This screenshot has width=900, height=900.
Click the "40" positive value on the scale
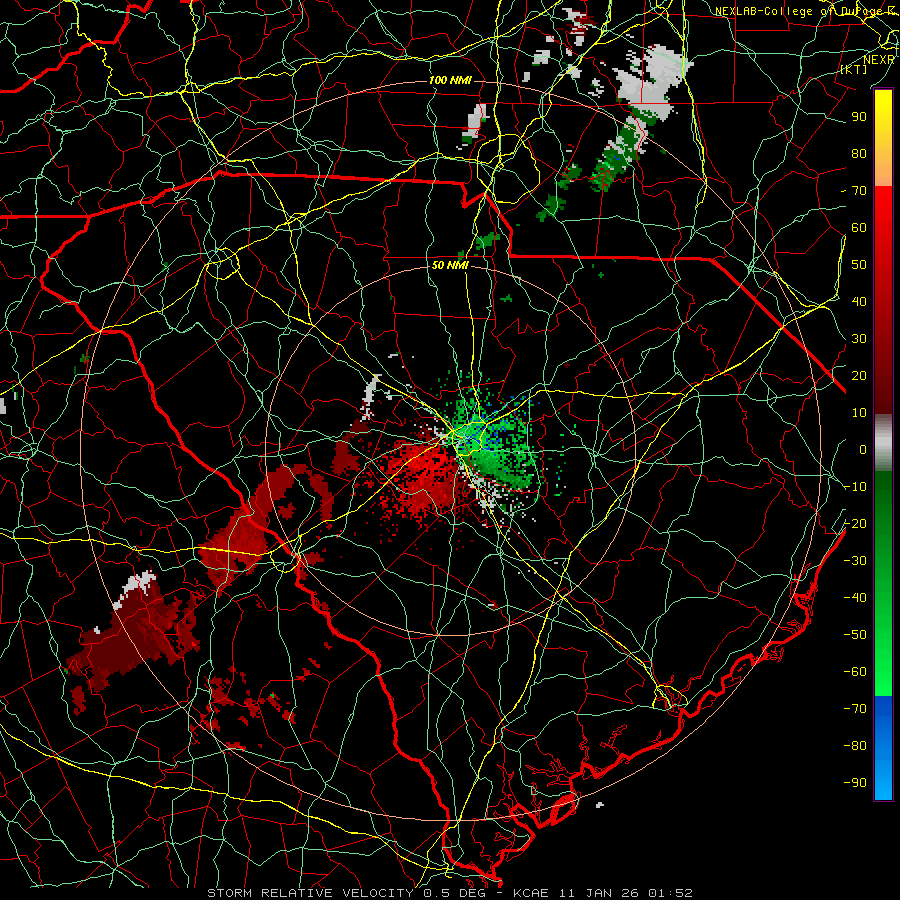[859, 301]
